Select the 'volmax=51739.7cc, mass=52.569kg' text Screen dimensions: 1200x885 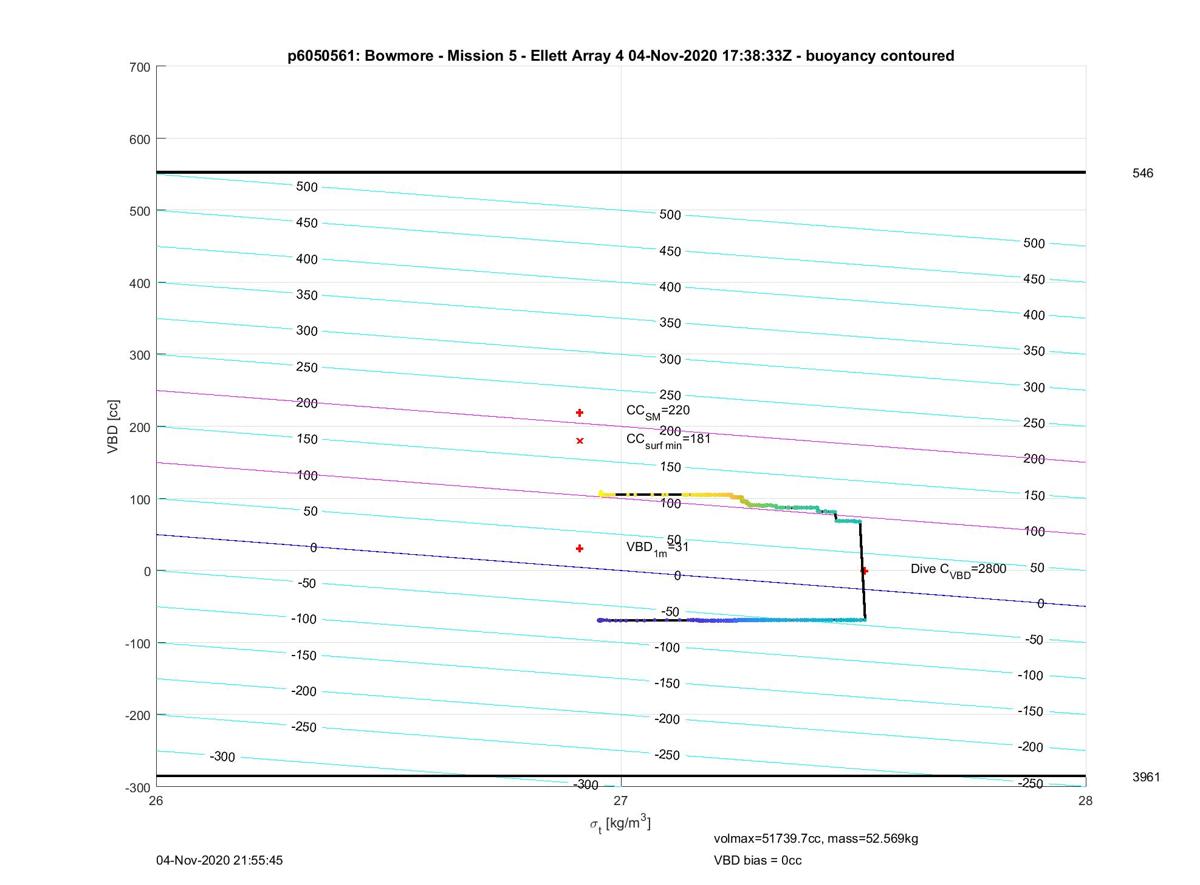point(816,838)
